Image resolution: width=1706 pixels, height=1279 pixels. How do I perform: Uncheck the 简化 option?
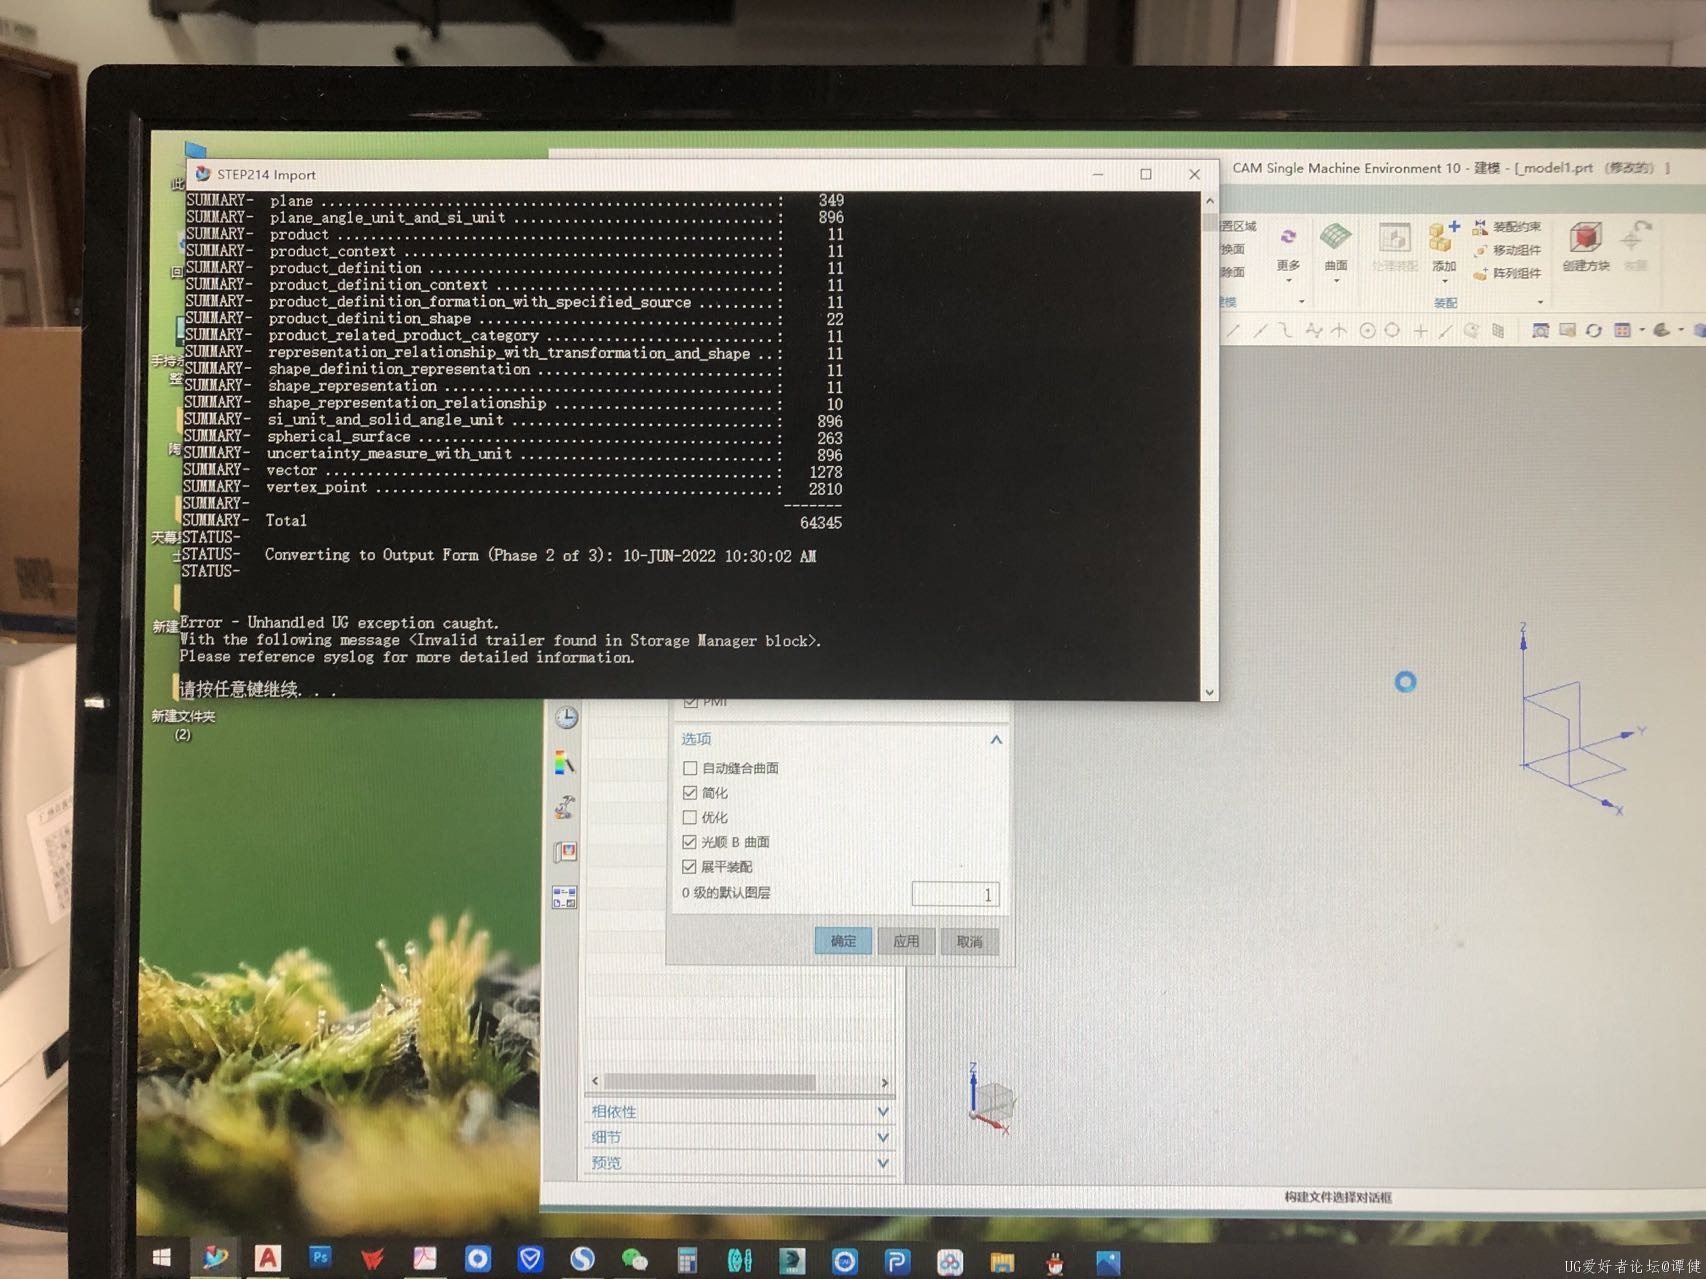tap(690, 793)
